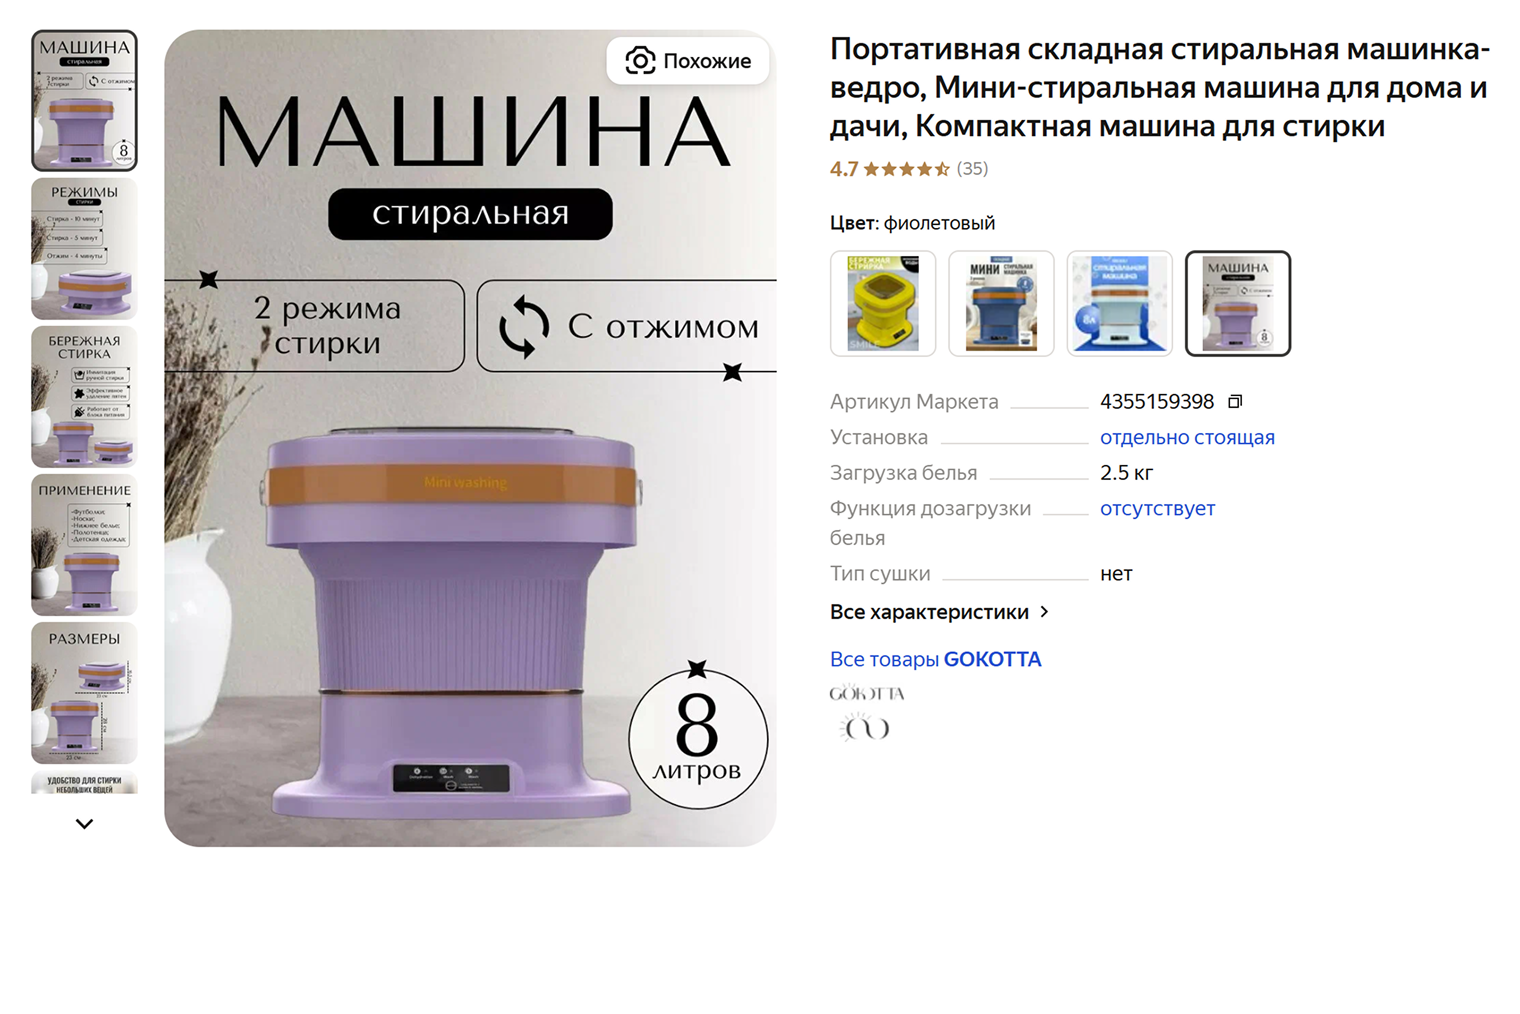This screenshot has width=1520, height=1014.
Task: Copy the Артикул Маркета number with copy icon
Action: 1235,402
